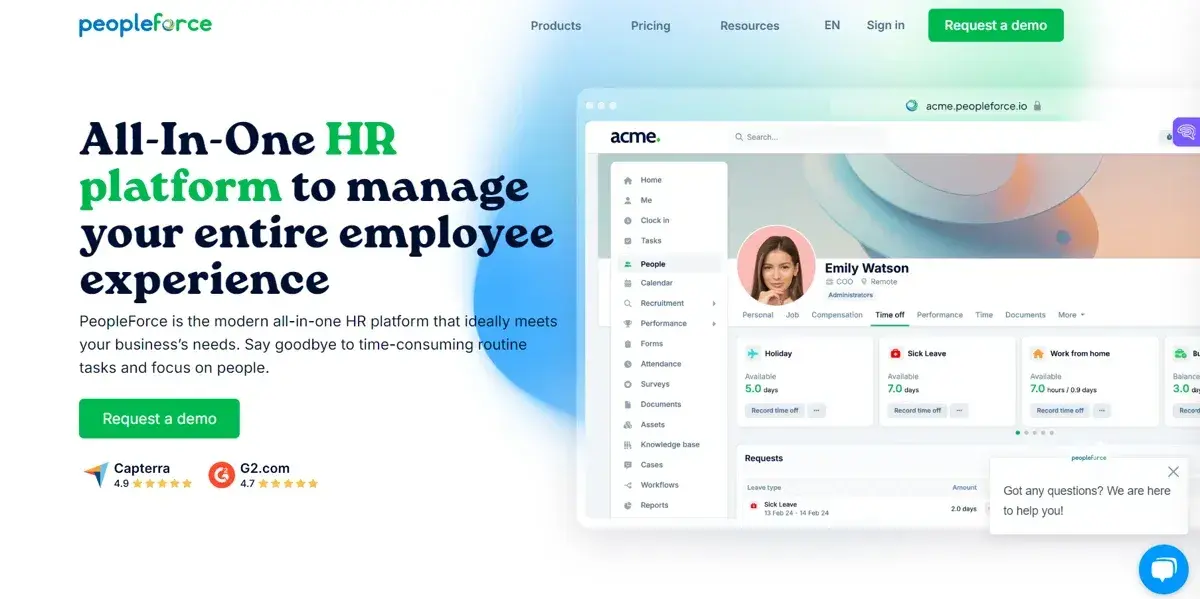This screenshot has width=1200, height=599.
Task: Open the More dropdown on Emily's profile
Action: (x=1070, y=314)
